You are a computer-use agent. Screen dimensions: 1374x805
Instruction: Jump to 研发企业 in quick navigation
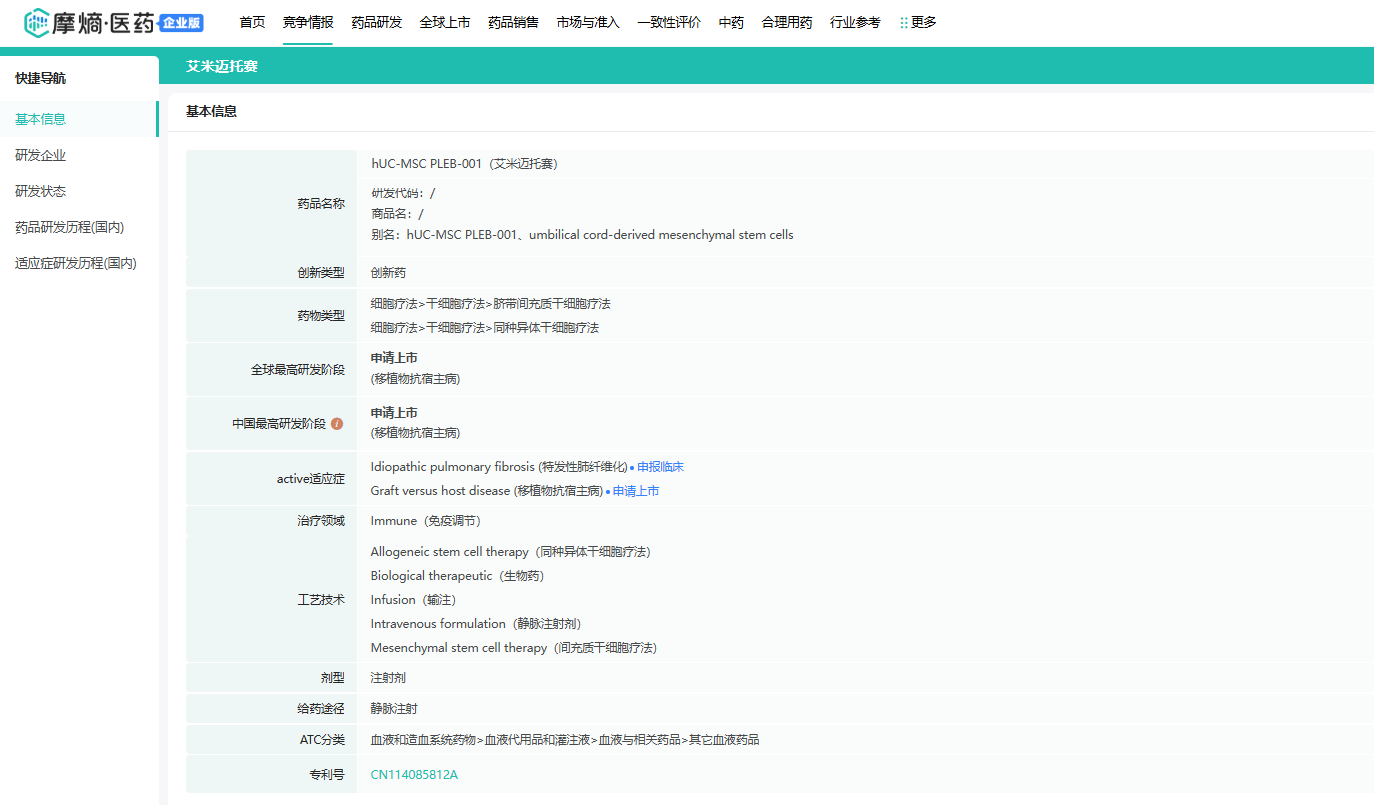[41, 155]
